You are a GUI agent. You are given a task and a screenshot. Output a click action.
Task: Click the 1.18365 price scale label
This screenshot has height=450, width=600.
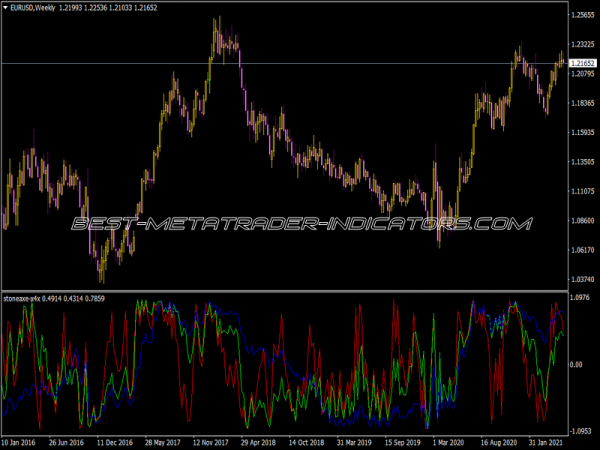click(582, 103)
